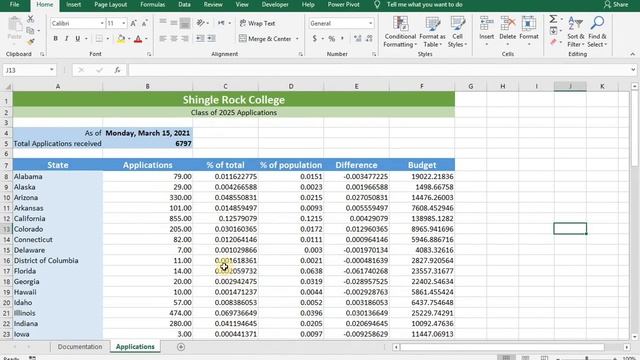Screen dimensions: 640x360
Task: Click the Select All corner triangle
Action: (x=7, y=86)
